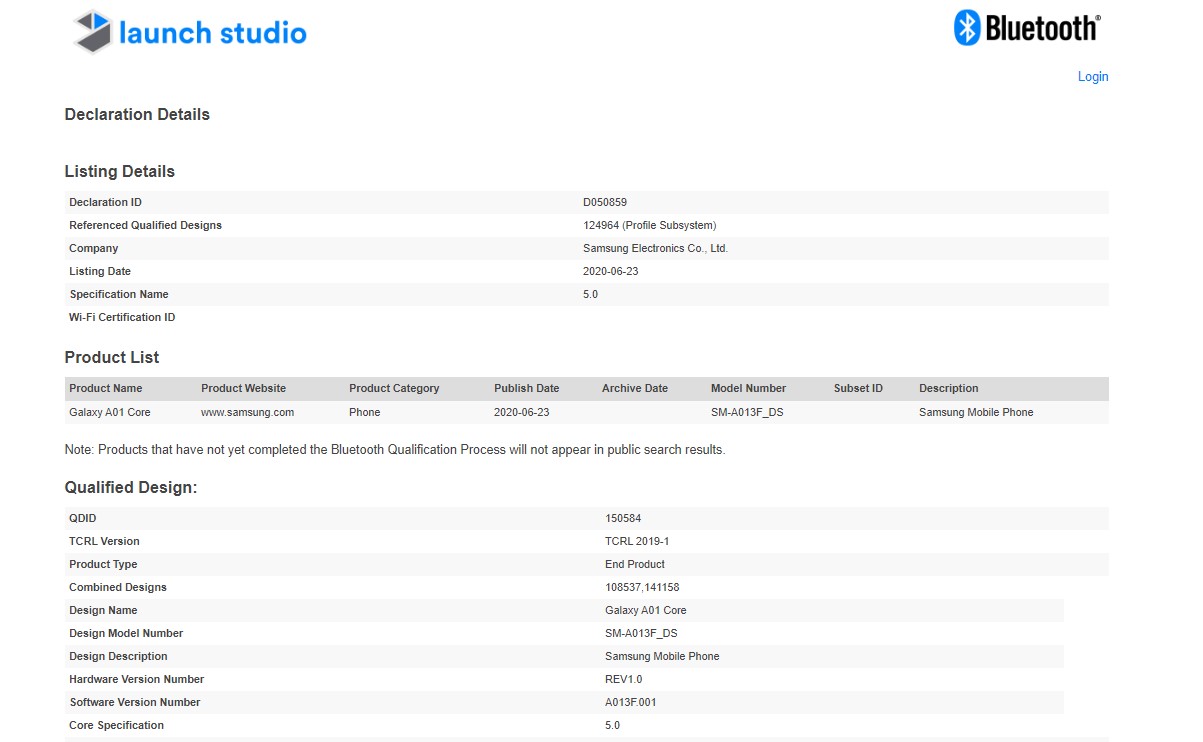Click the Archive Date column header
1203x742 pixels.
[x=635, y=389]
